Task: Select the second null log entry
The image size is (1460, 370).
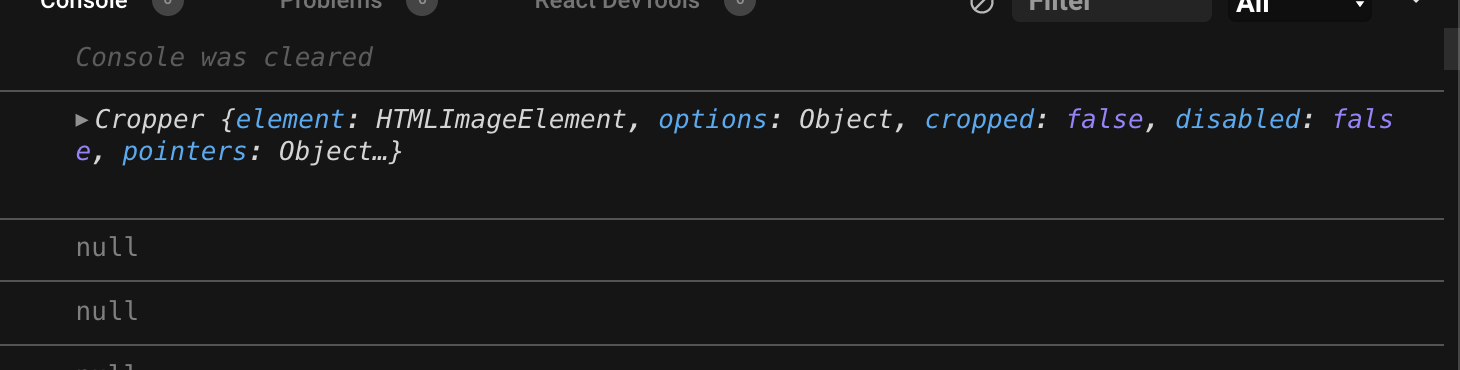Action: click(x=722, y=312)
